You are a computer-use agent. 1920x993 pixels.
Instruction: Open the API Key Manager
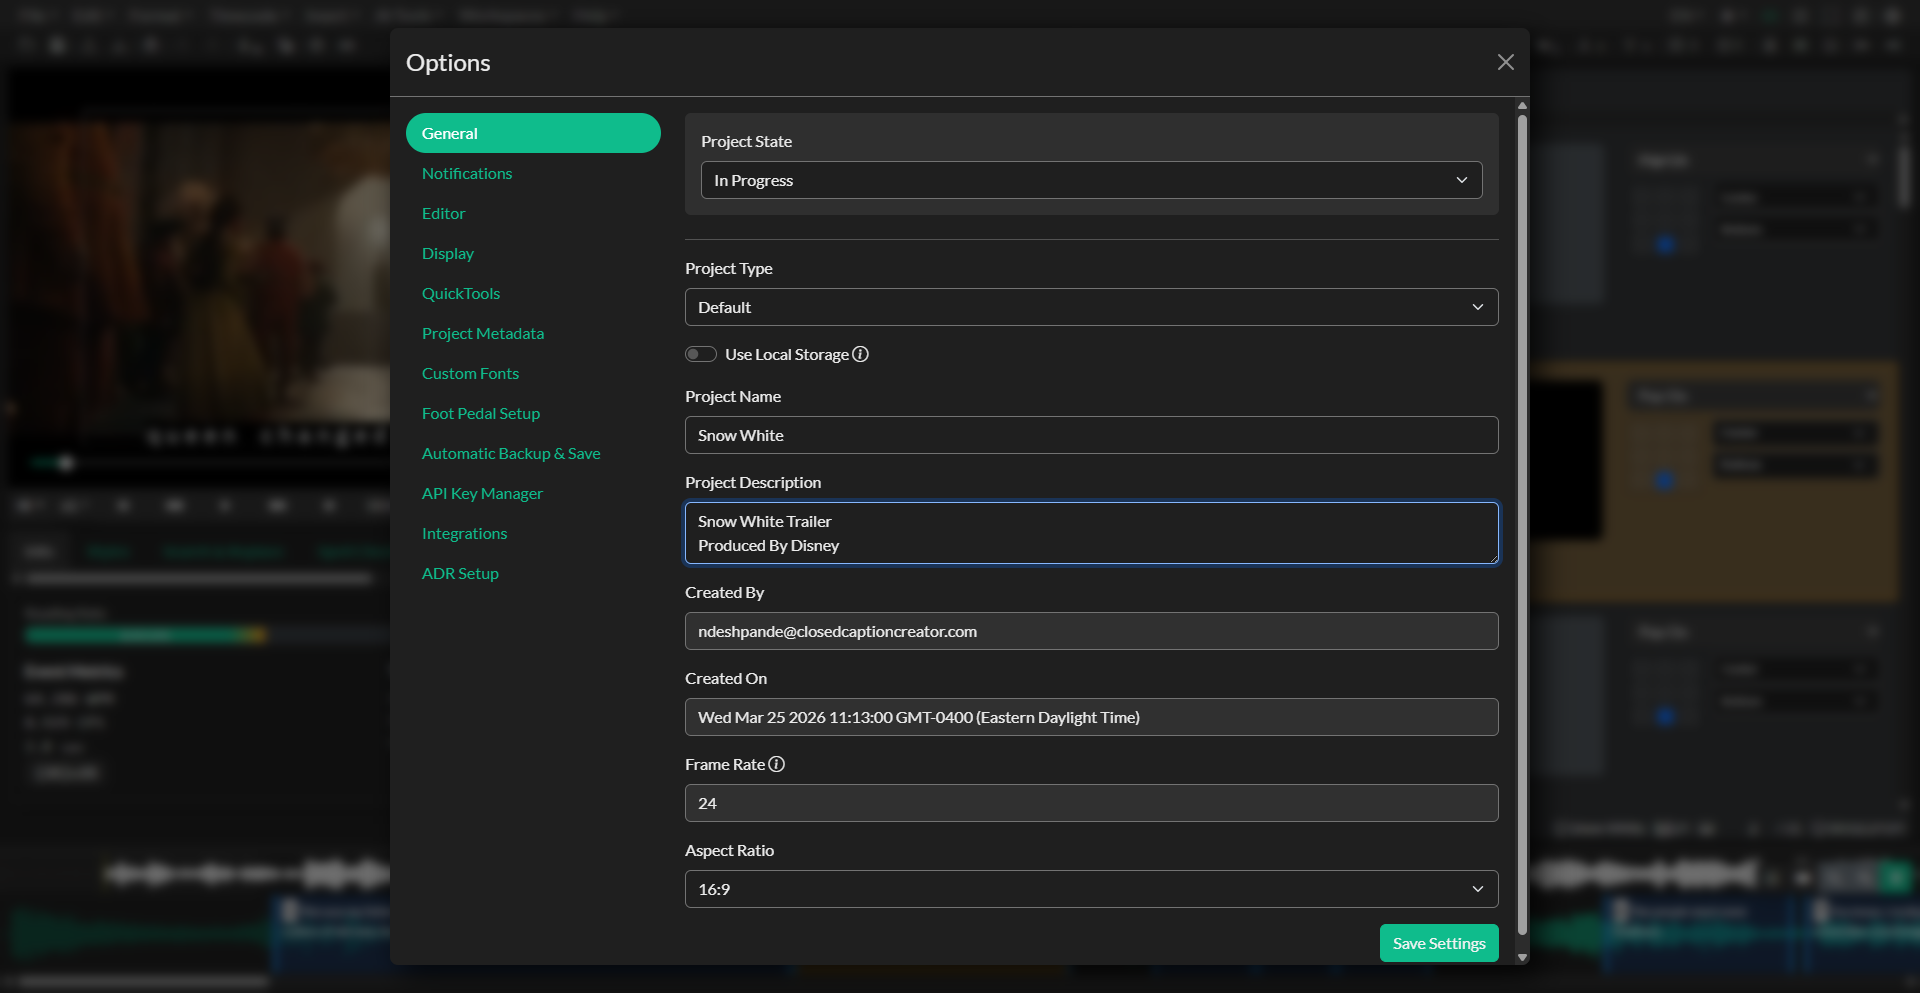tap(482, 493)
